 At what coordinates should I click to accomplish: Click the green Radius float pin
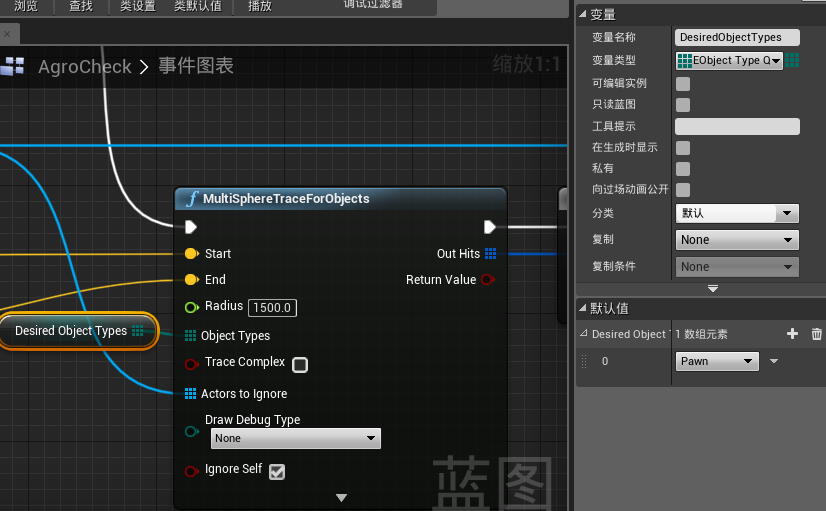tap(192, 307)
